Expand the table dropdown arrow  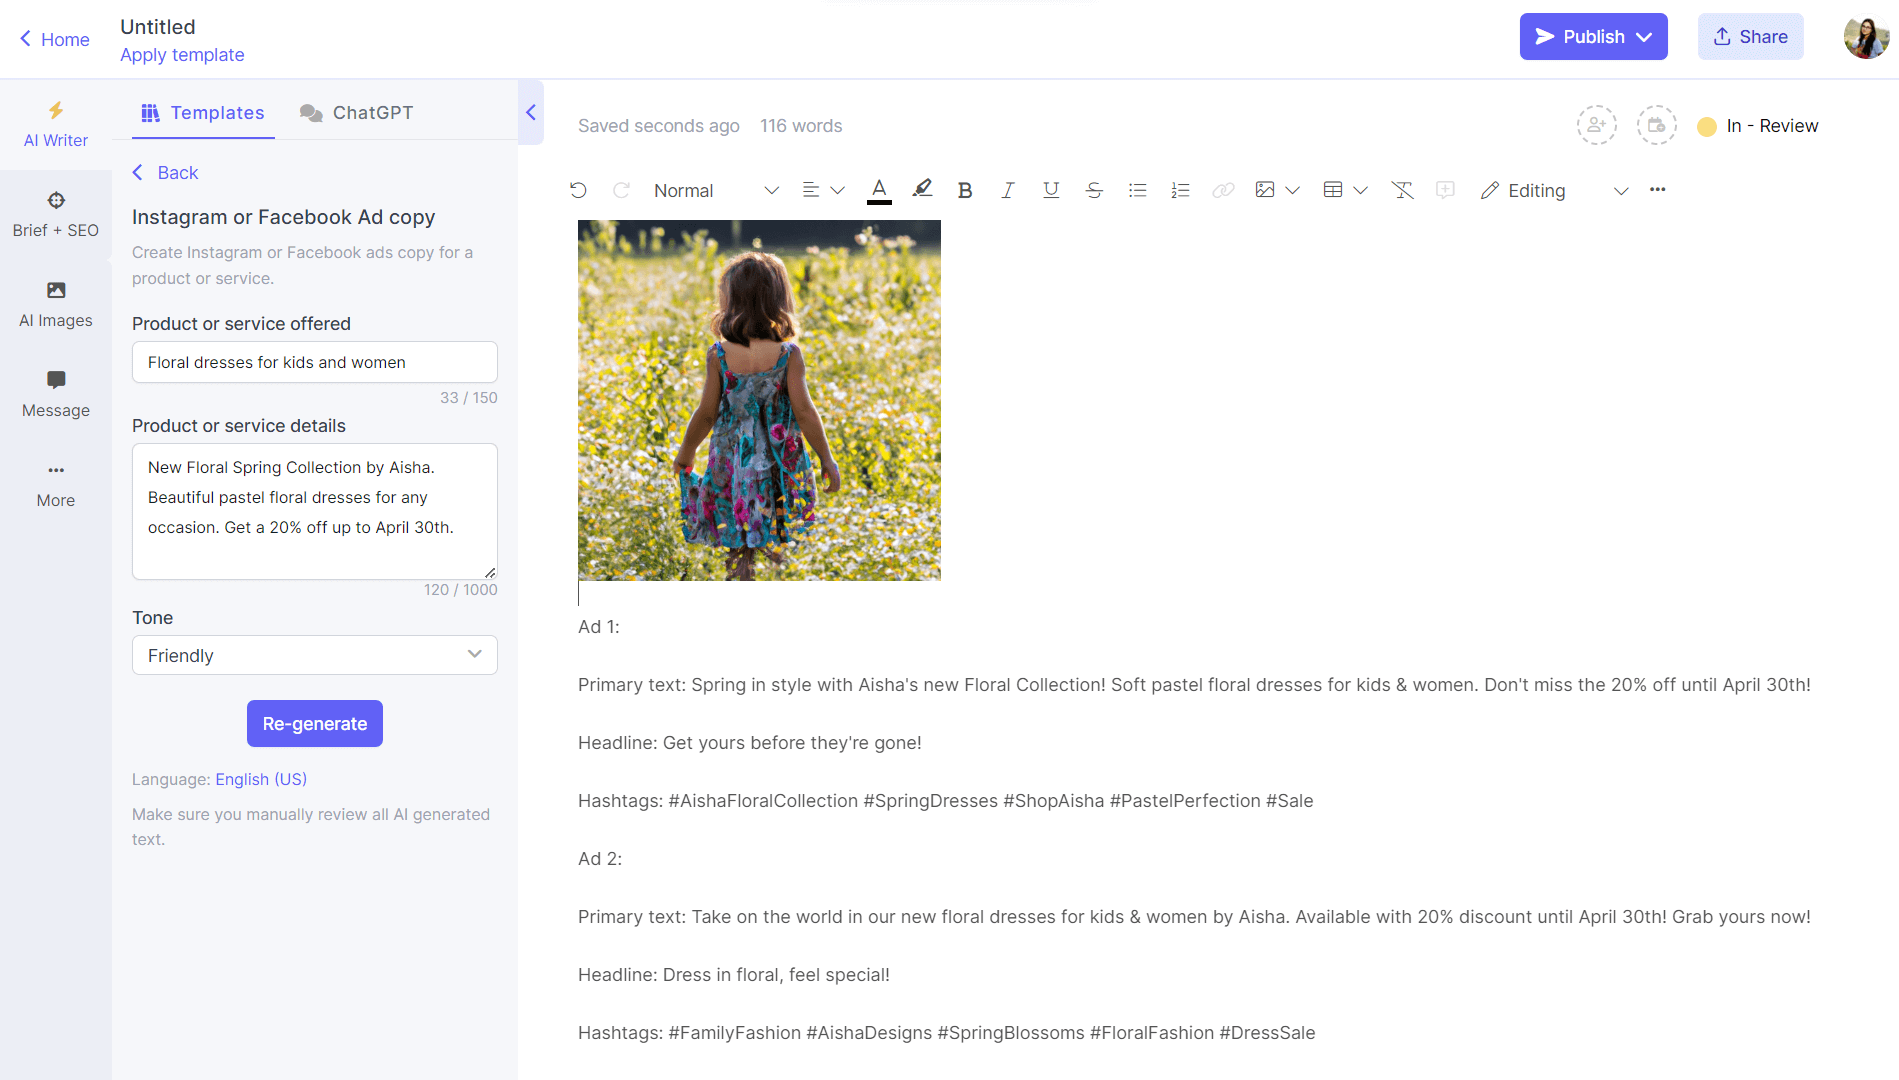click(1360, 190)
